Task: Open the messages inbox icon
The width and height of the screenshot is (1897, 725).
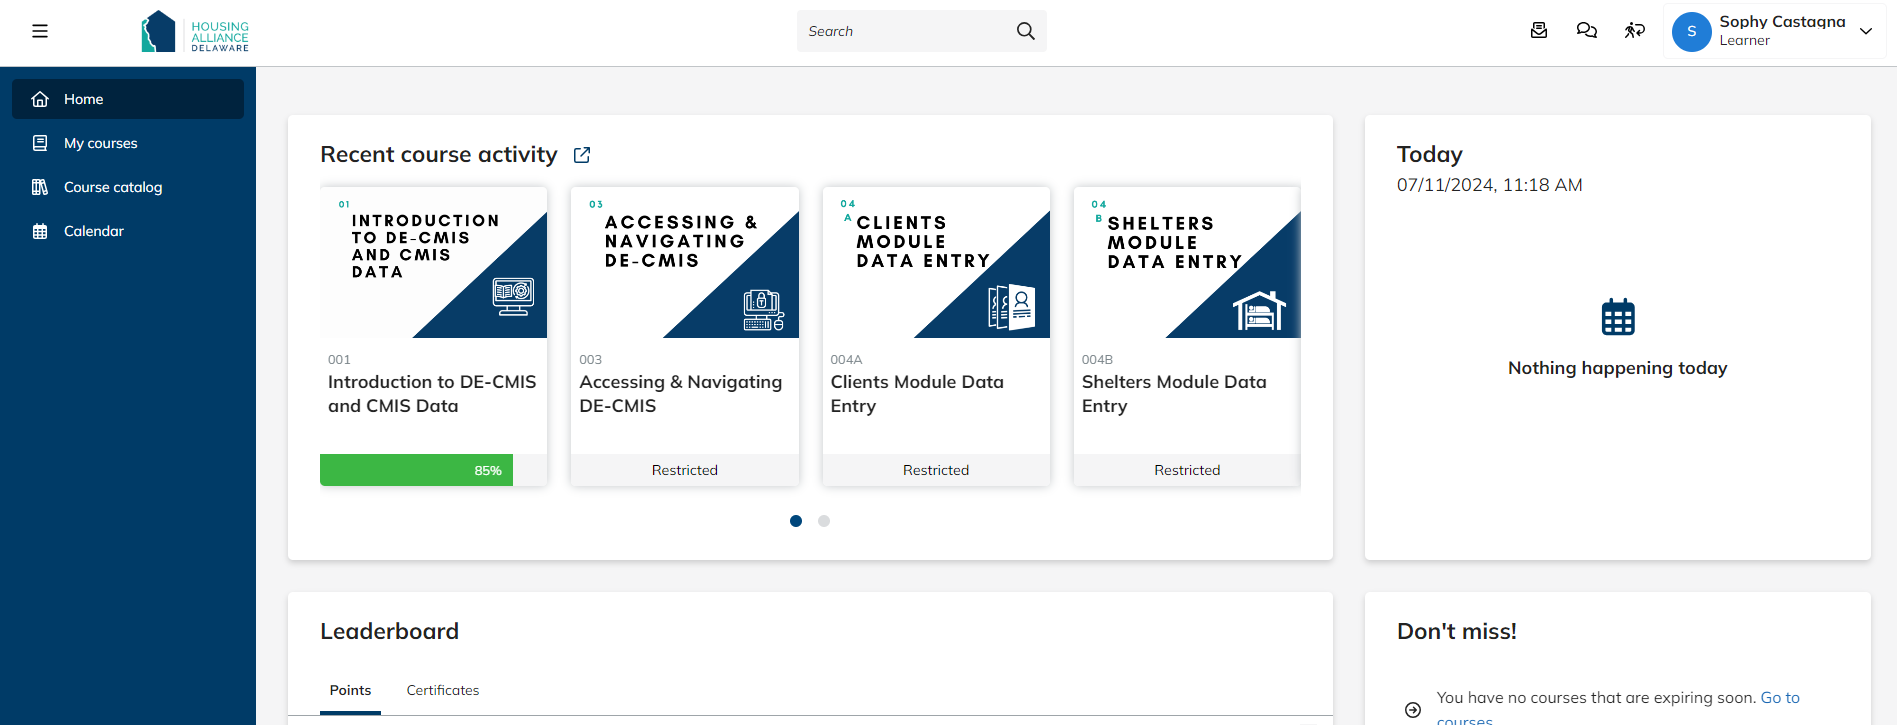Action: tap(1539, 31)
